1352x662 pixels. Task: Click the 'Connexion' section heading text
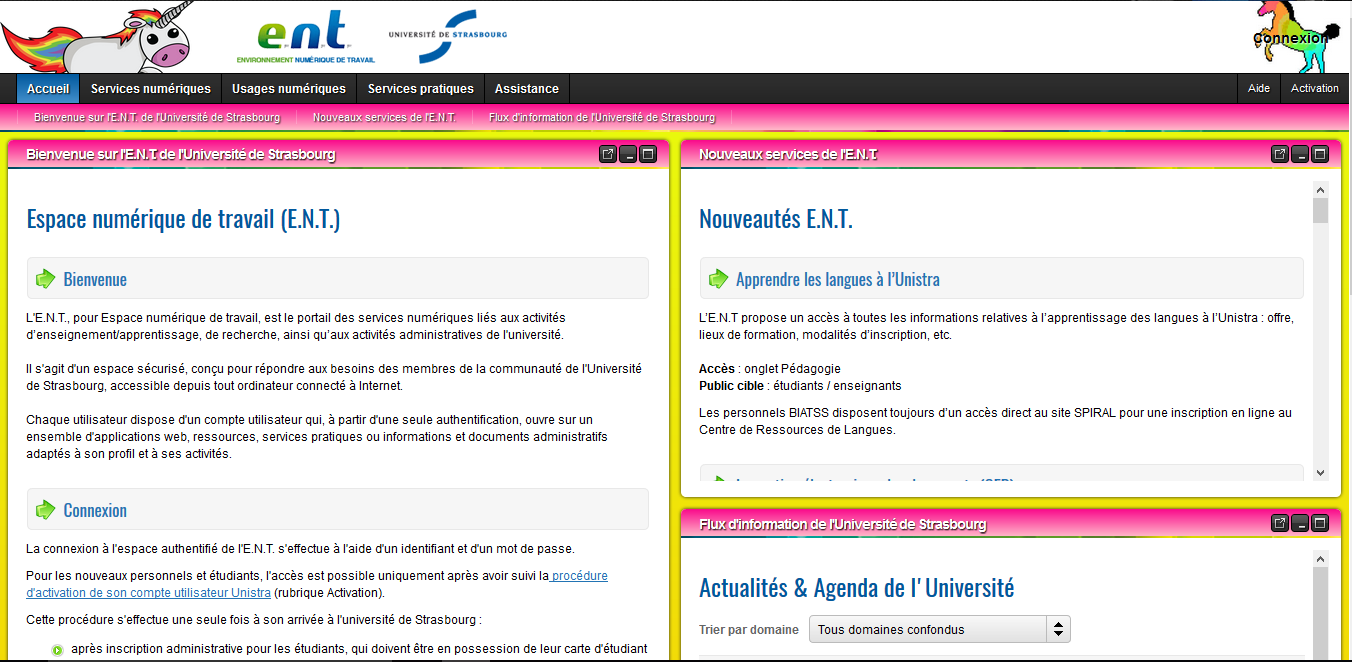click(95, 510)
